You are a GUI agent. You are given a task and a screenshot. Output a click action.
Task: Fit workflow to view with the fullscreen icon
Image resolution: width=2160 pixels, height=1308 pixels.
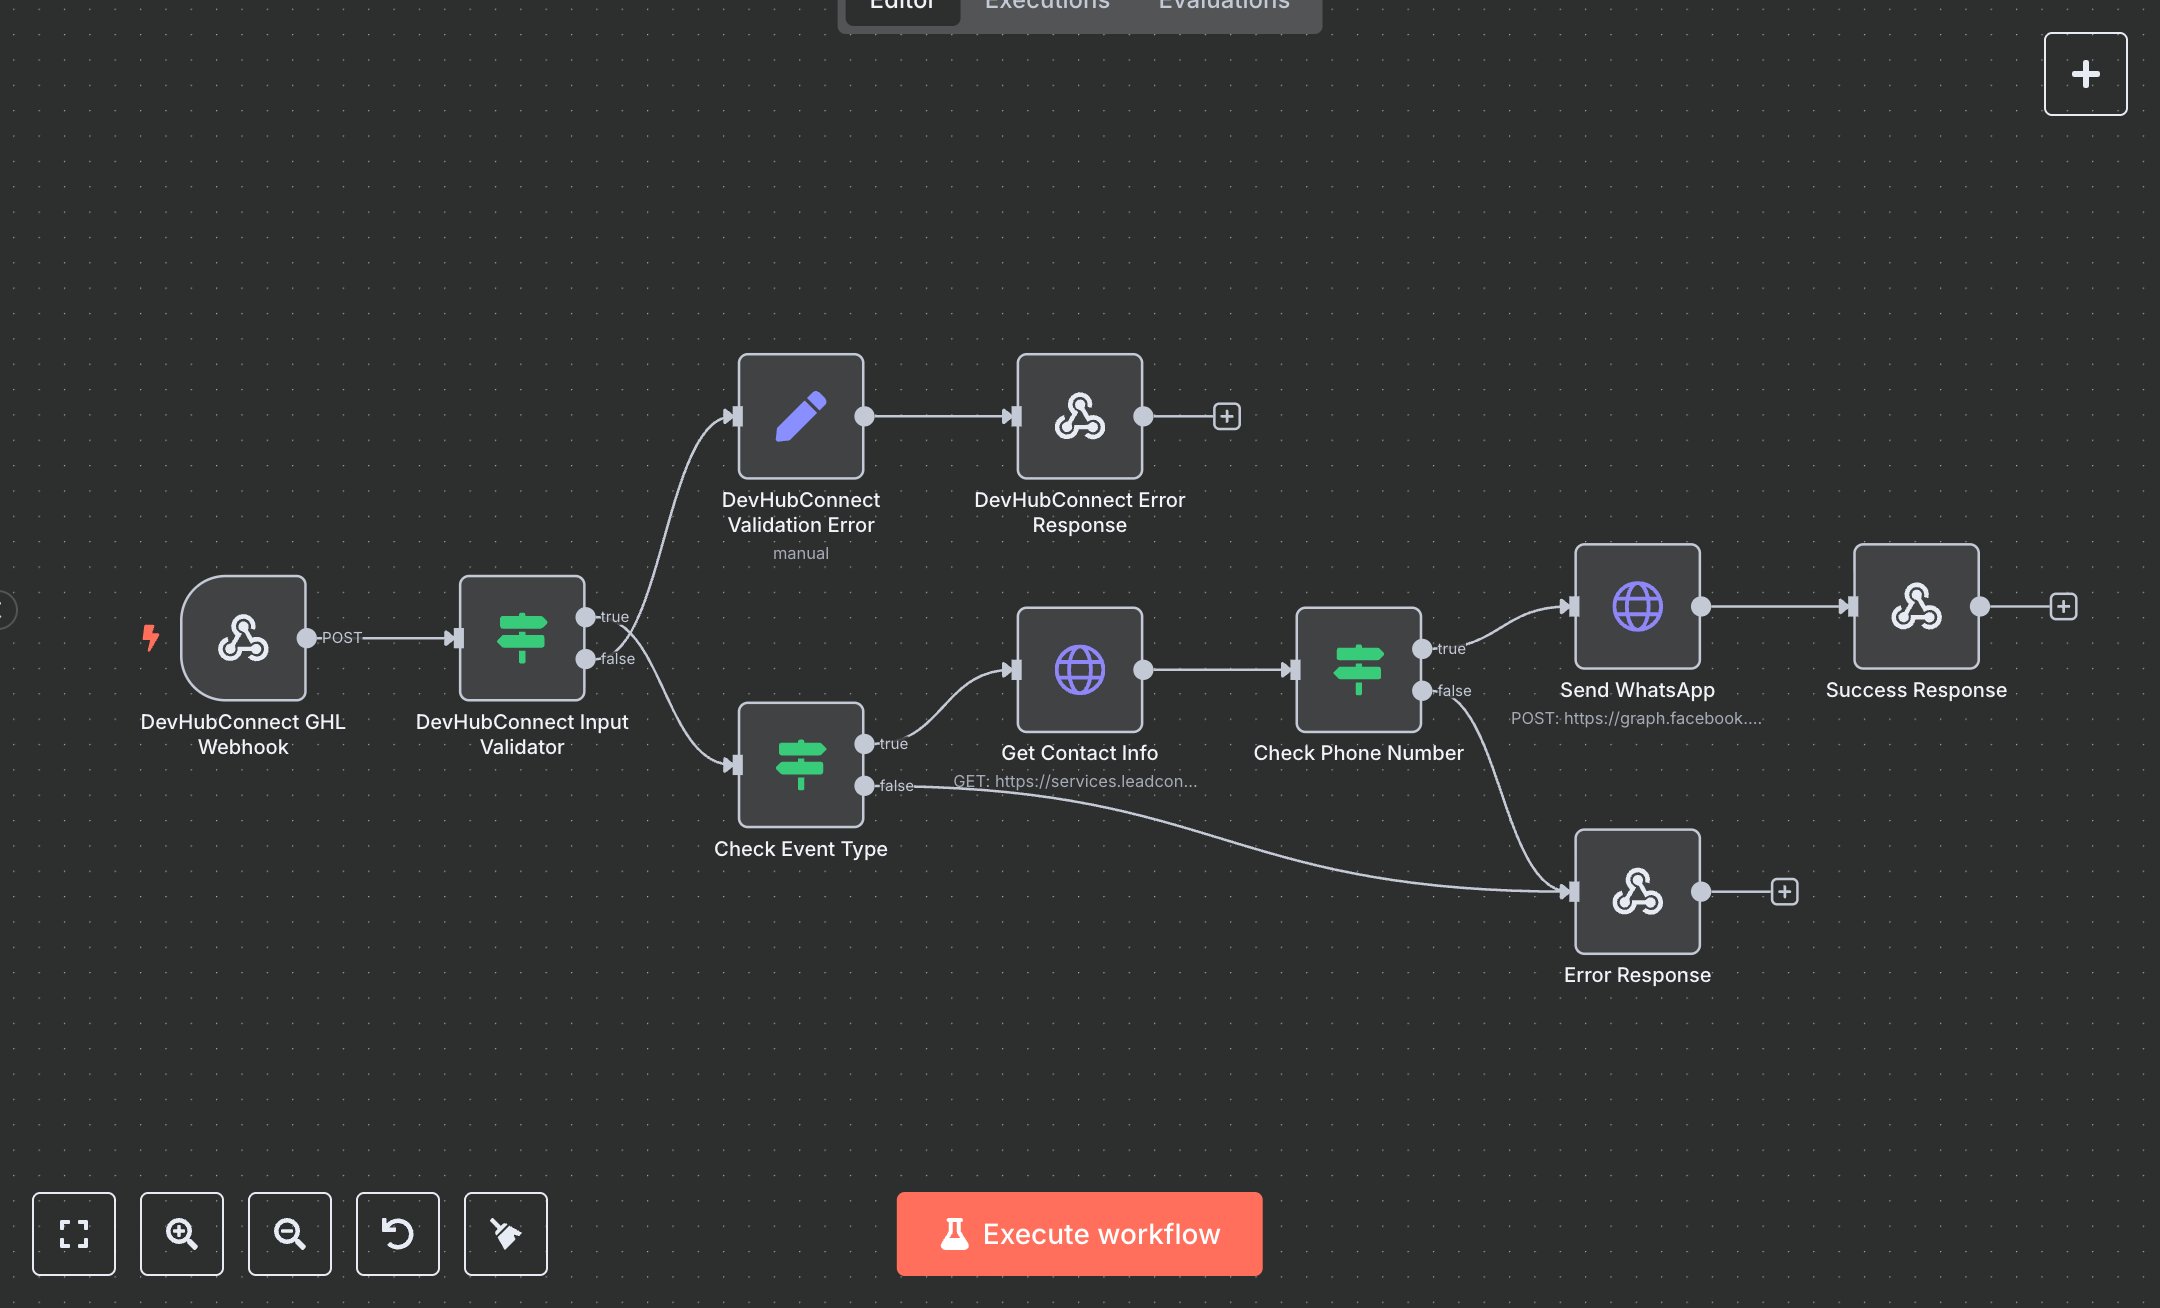click(74, 1233)
